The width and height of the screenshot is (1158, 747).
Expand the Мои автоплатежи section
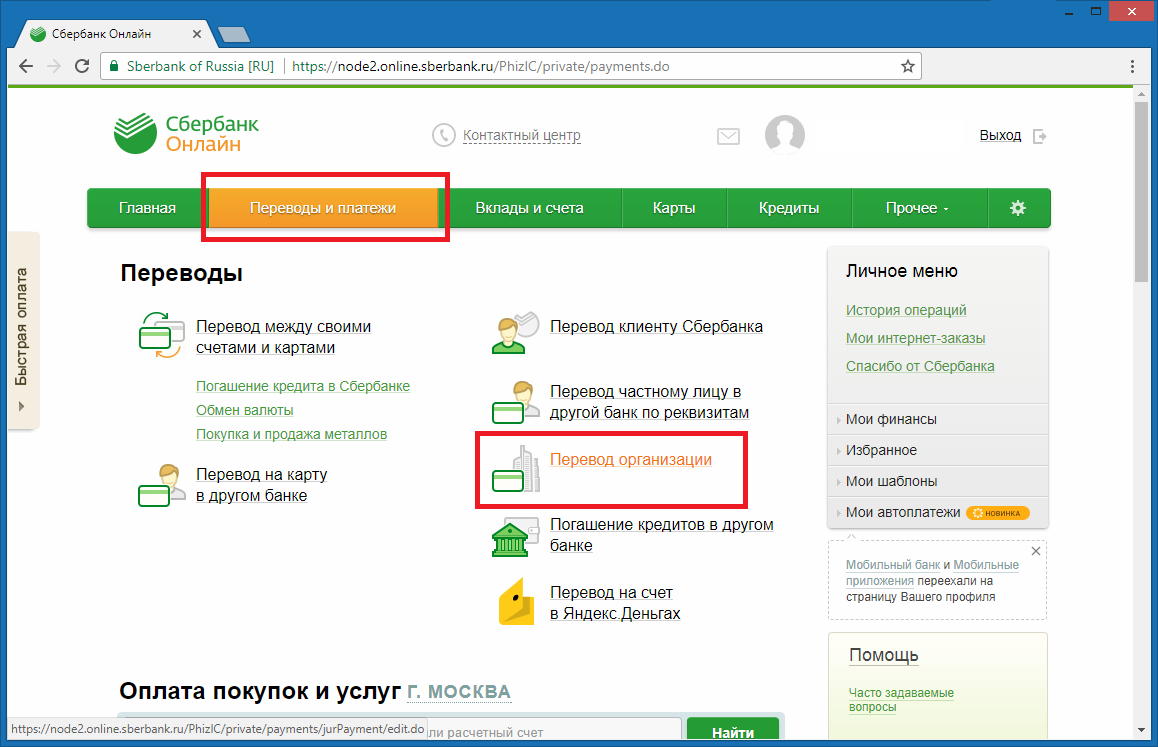pyautogui.click(x=938, y=512)
